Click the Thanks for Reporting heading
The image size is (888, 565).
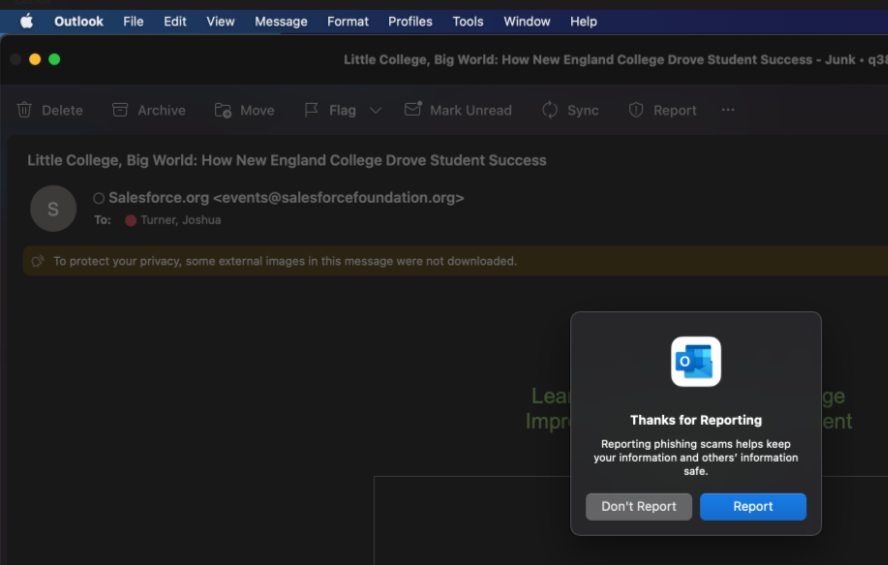(x=696, y=420)
